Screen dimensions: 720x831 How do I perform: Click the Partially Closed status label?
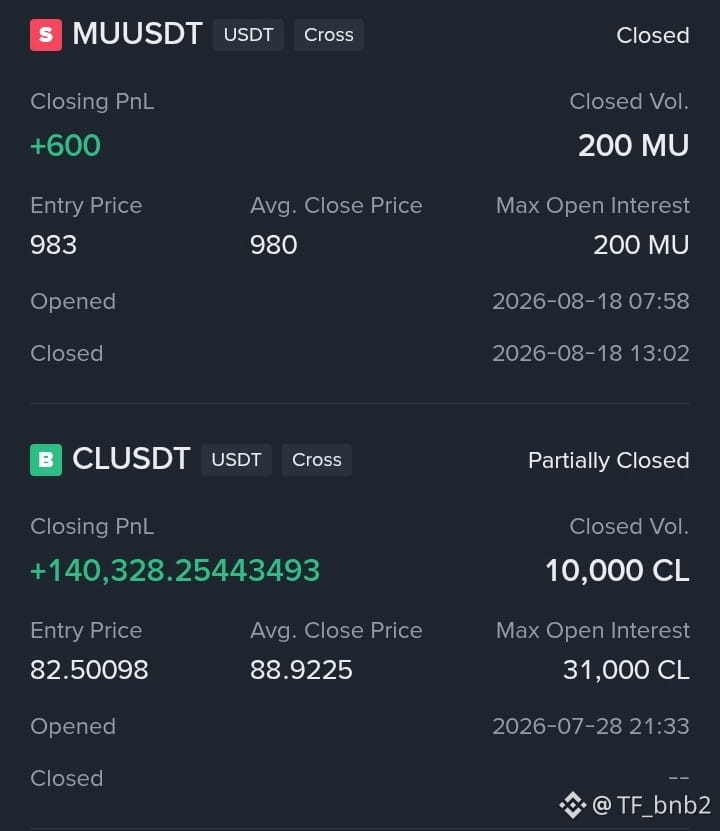click(609, 461)
